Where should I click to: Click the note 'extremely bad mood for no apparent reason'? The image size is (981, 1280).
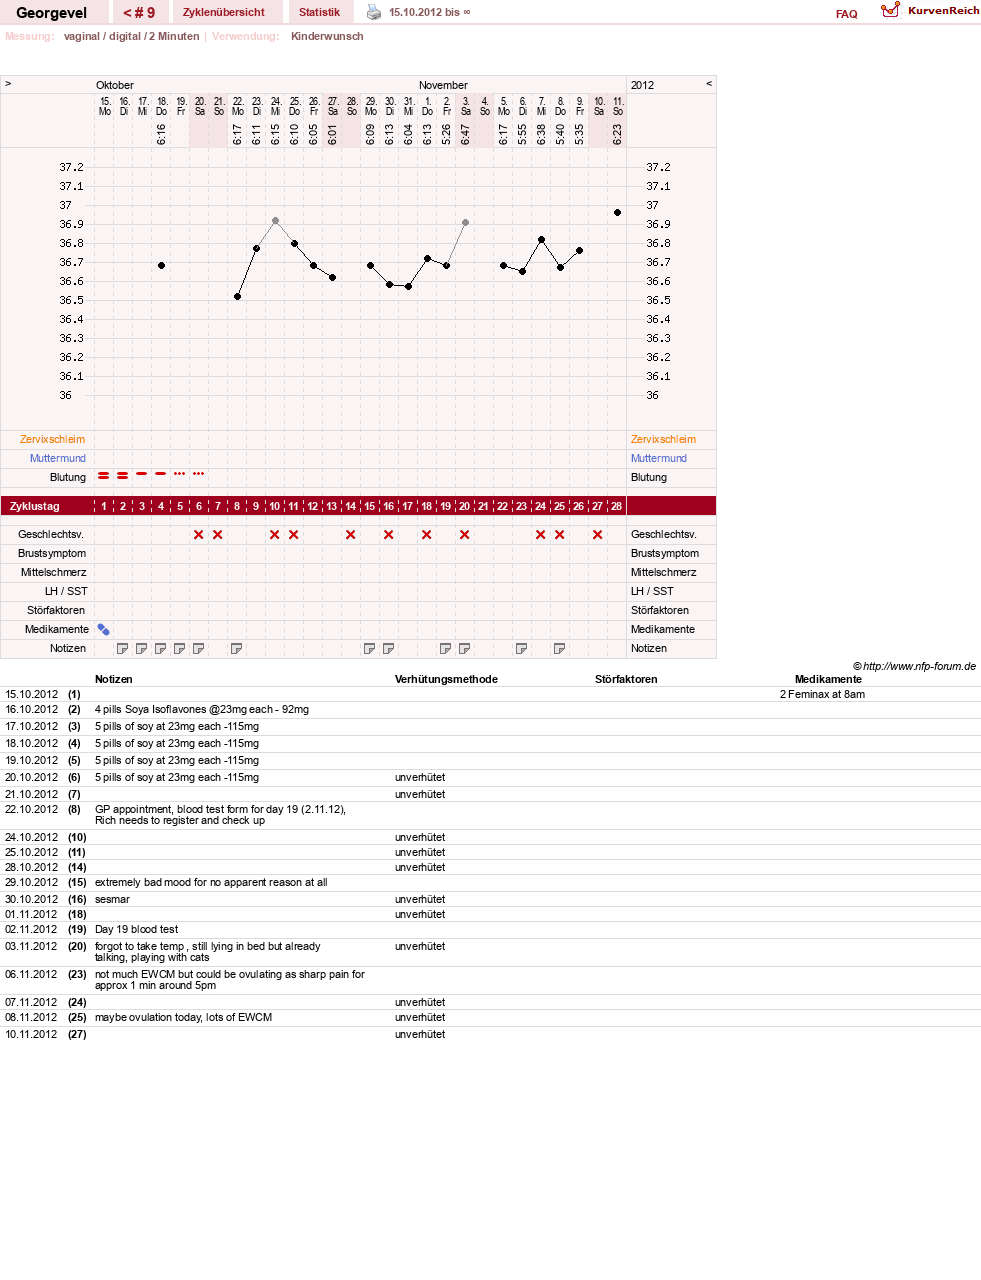click(211, 882)
